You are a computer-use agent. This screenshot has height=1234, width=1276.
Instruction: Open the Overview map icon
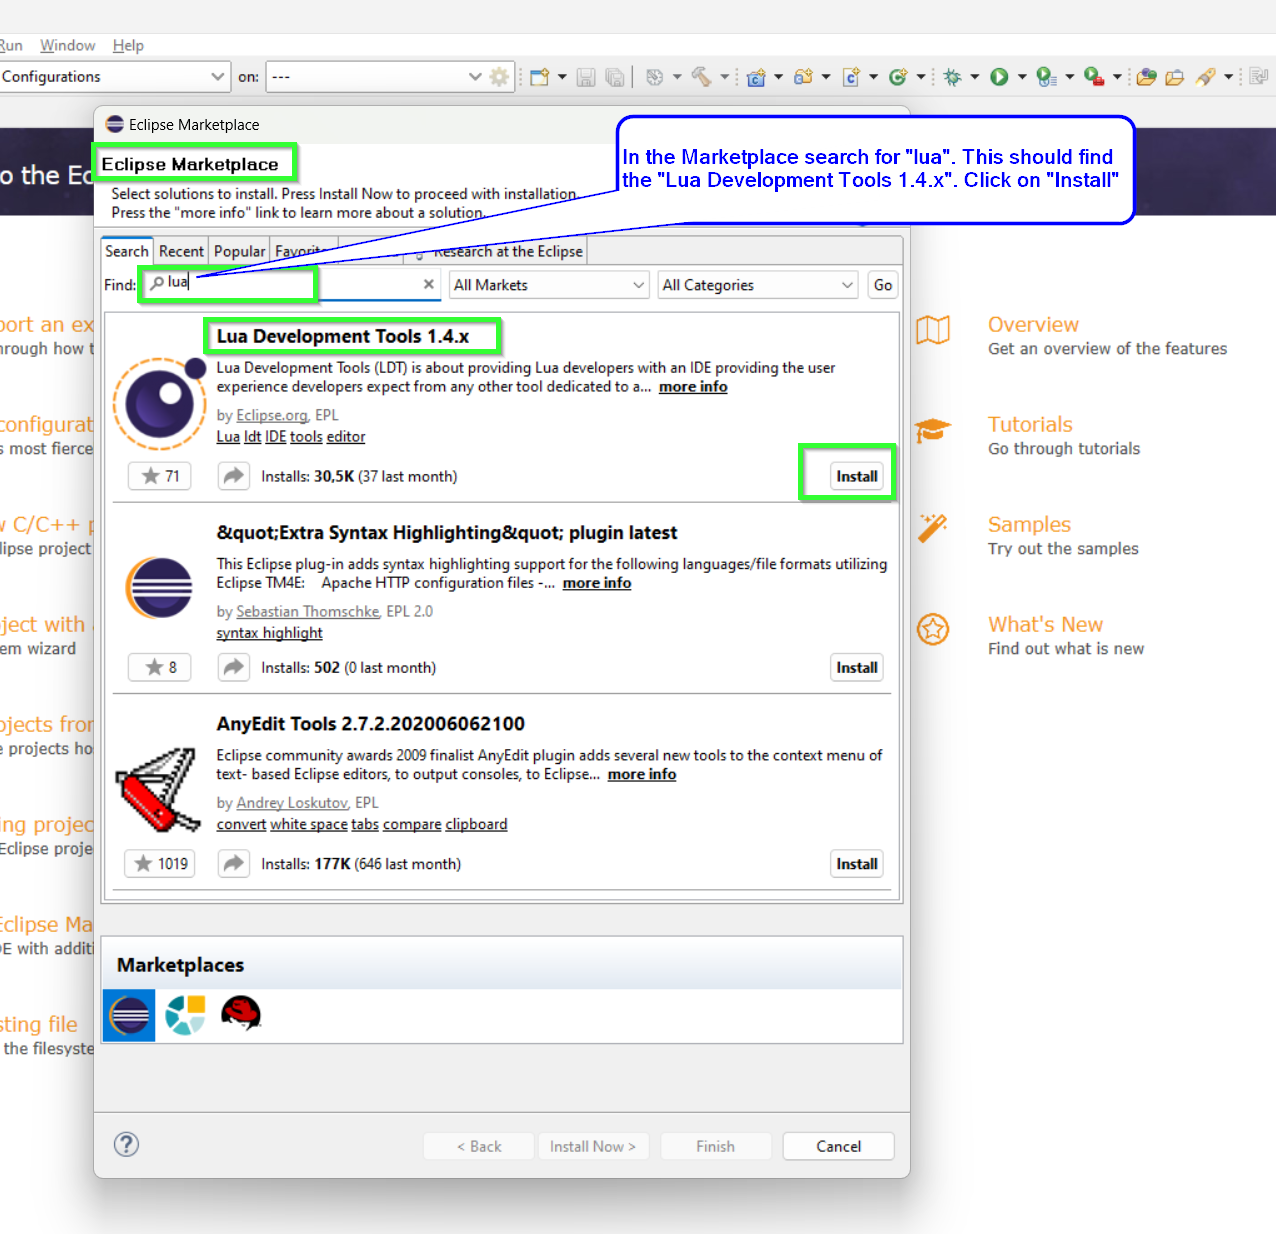[x=933, y=331]
